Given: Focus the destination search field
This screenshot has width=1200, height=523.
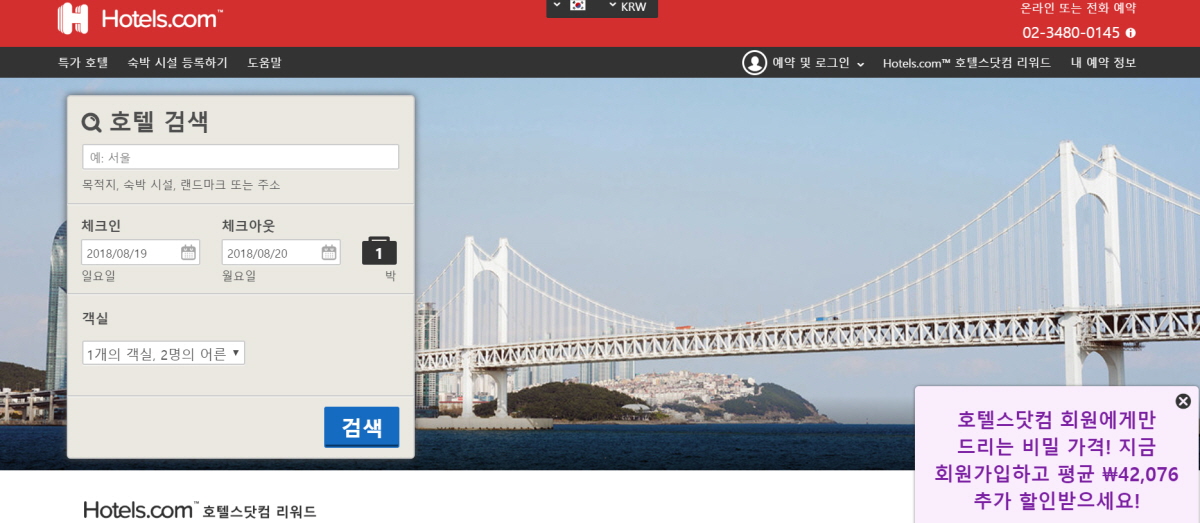Looking at the screenshot, I should tap(240, 157).
